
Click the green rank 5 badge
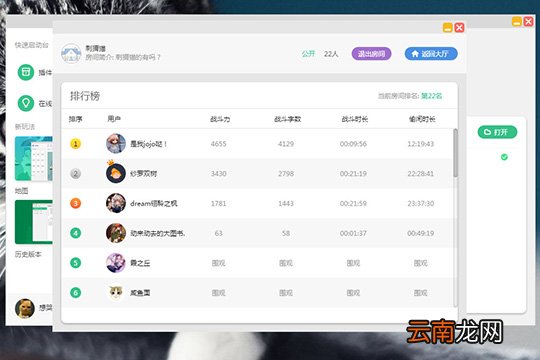(75, 263)
